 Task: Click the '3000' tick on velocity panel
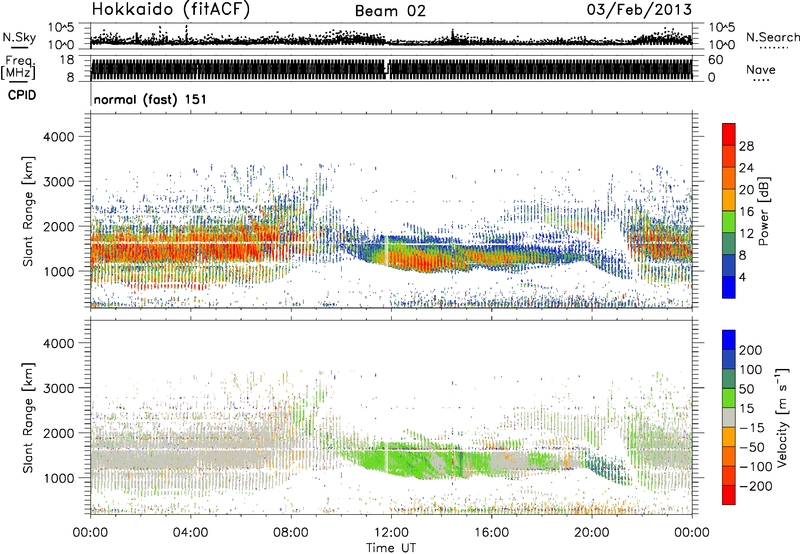(58, 388)
